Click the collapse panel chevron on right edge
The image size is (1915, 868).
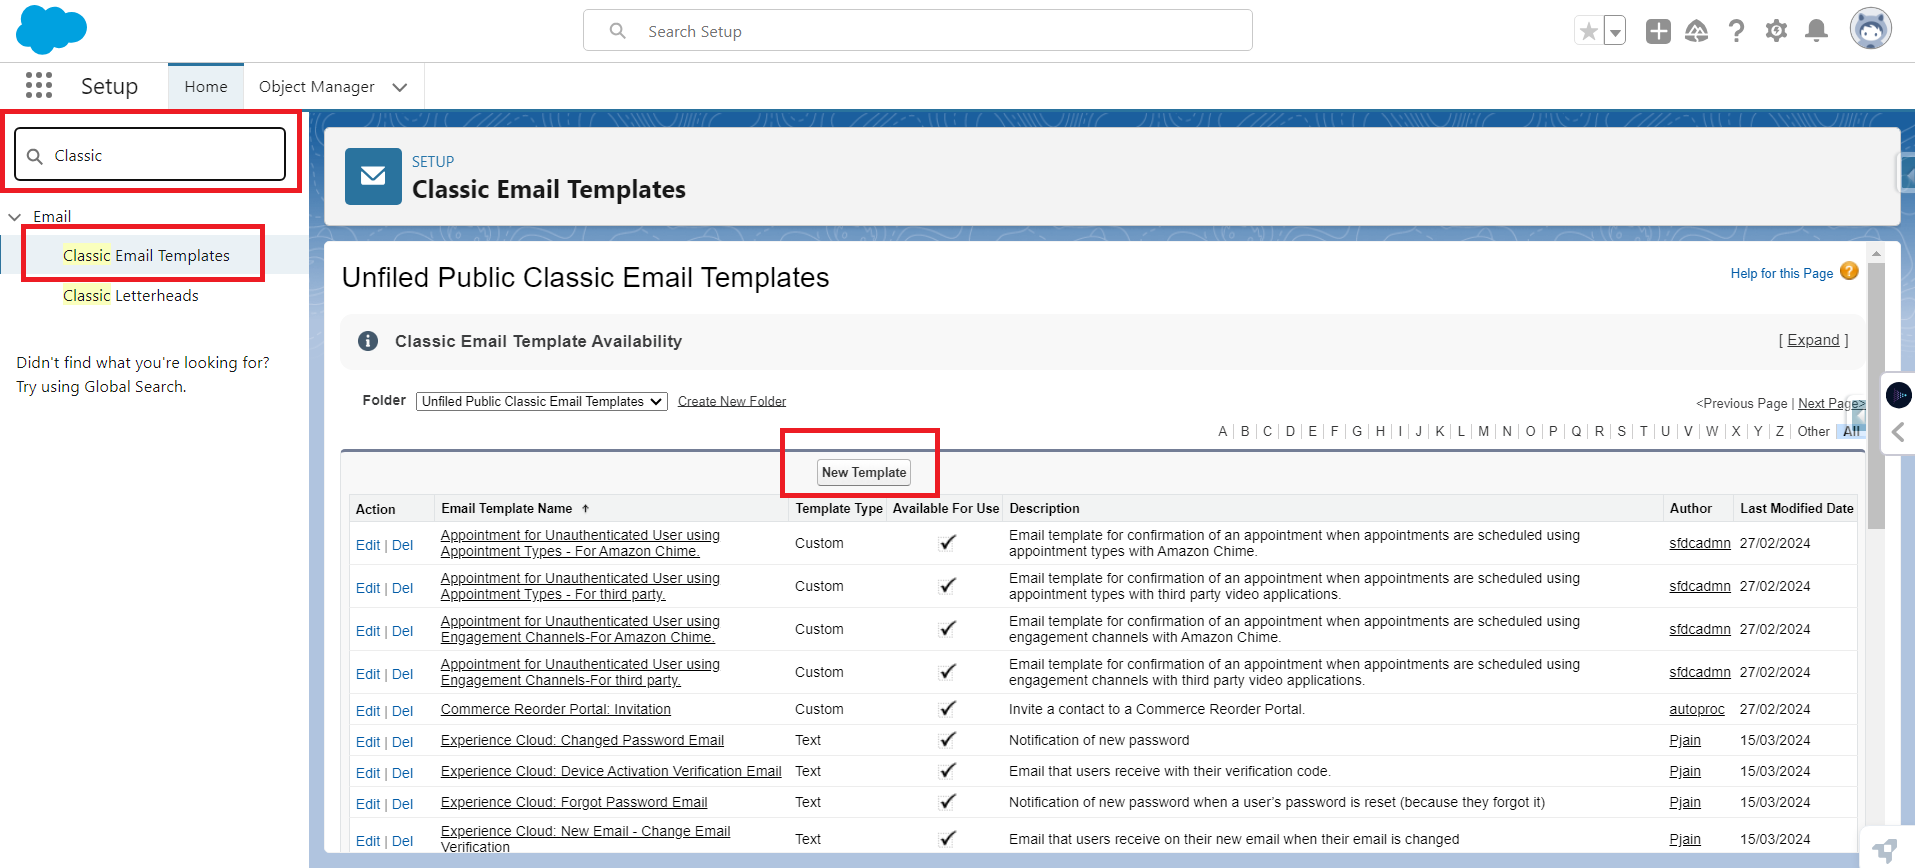(1898, 432)
